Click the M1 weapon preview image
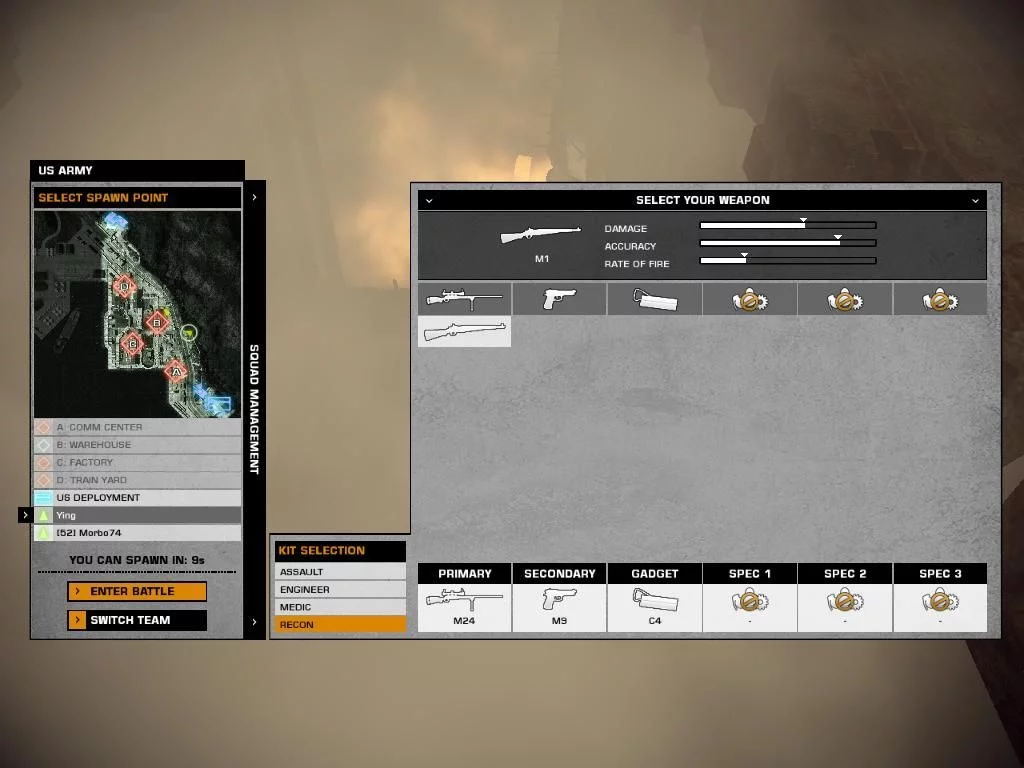Image resolution: width=1024 pixels, height=768 pixels. [541, 234]
